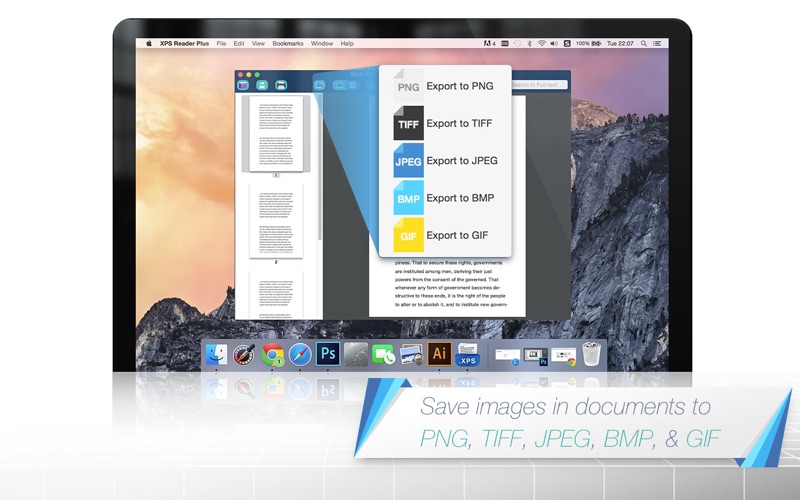Click the 100% battery indicator
The image size is (800, 500).
click(x=588, y=43)
